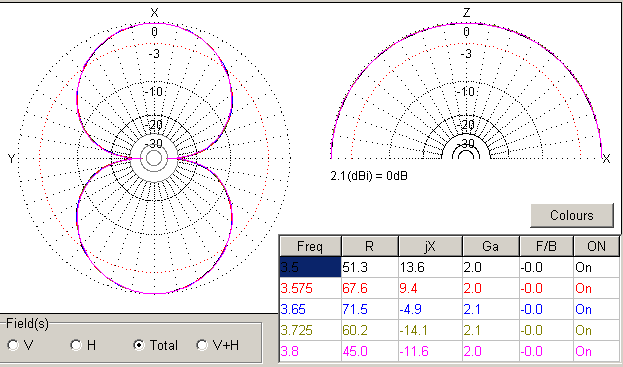623x367 pixels.
Task: Click R value 51.3
Action: click(x=370, y=267)
